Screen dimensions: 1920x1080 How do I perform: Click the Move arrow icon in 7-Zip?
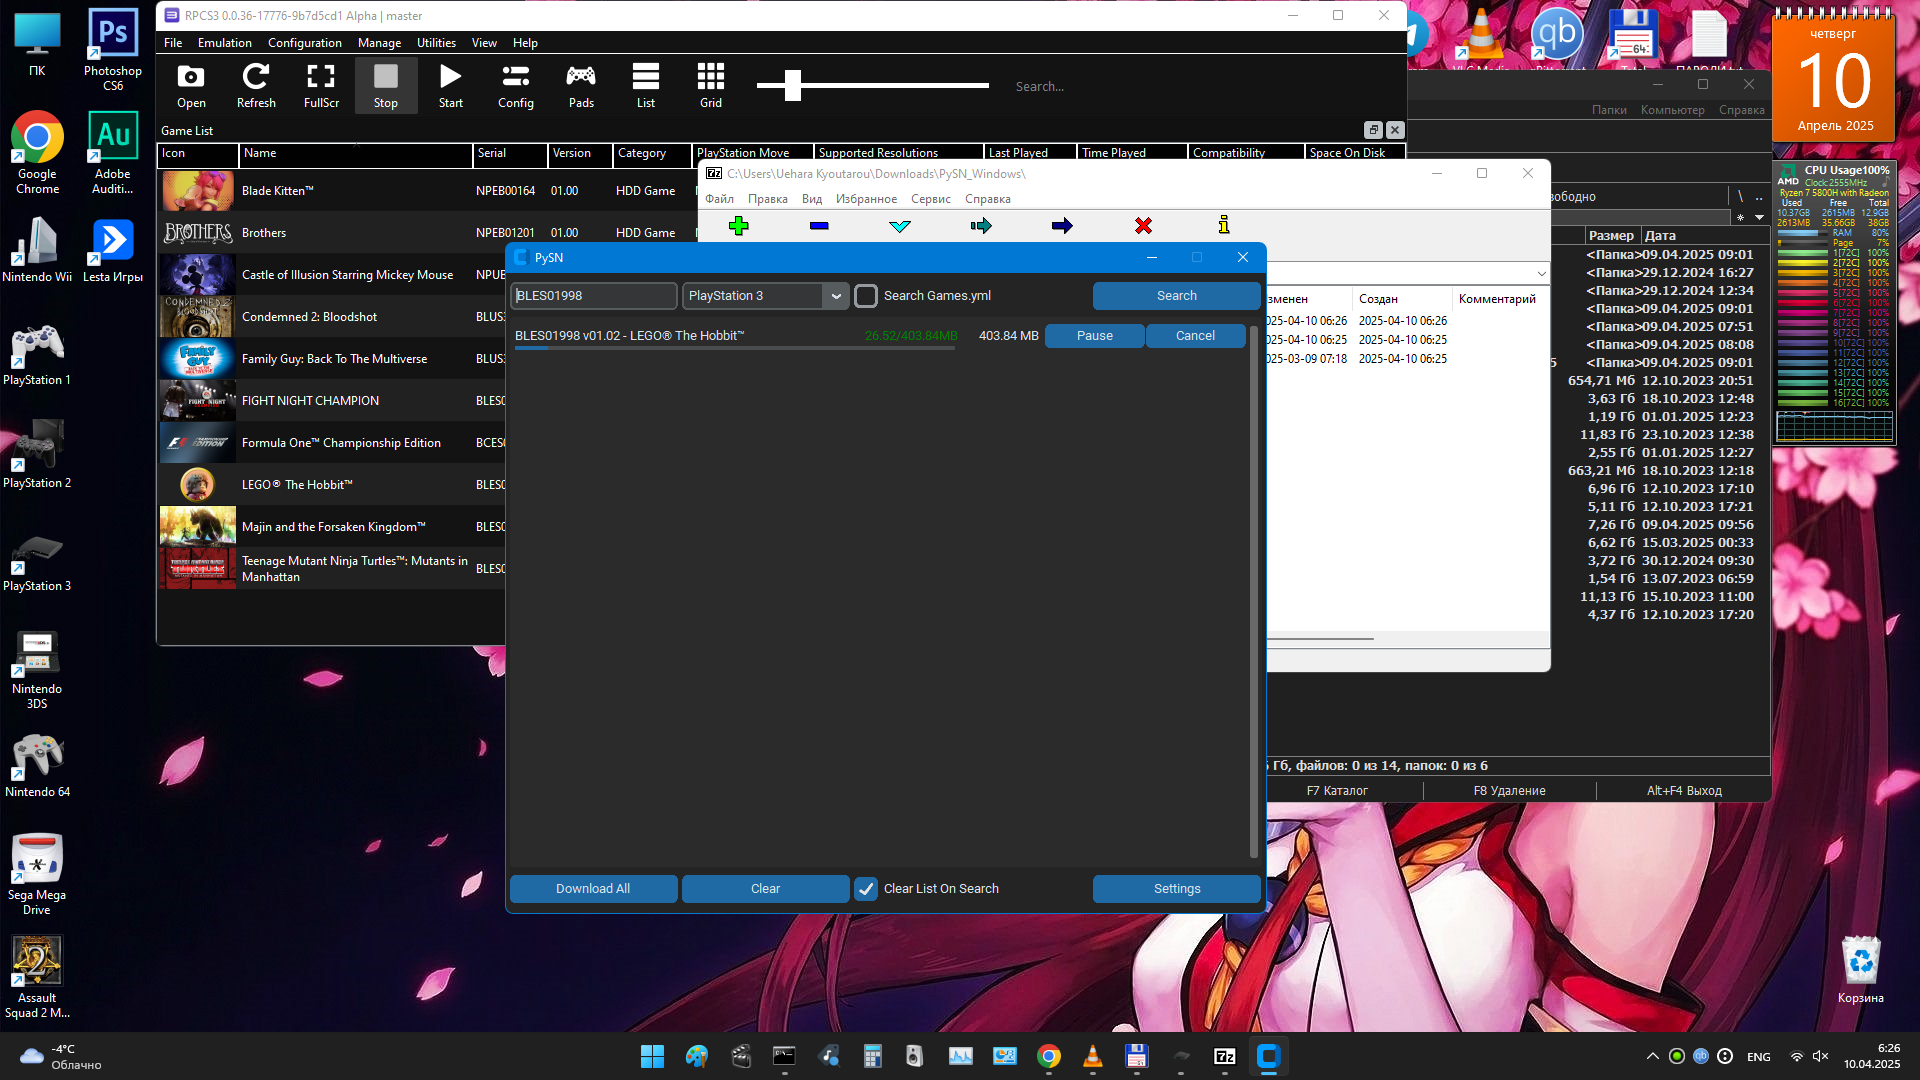[x=1062, y=226]
